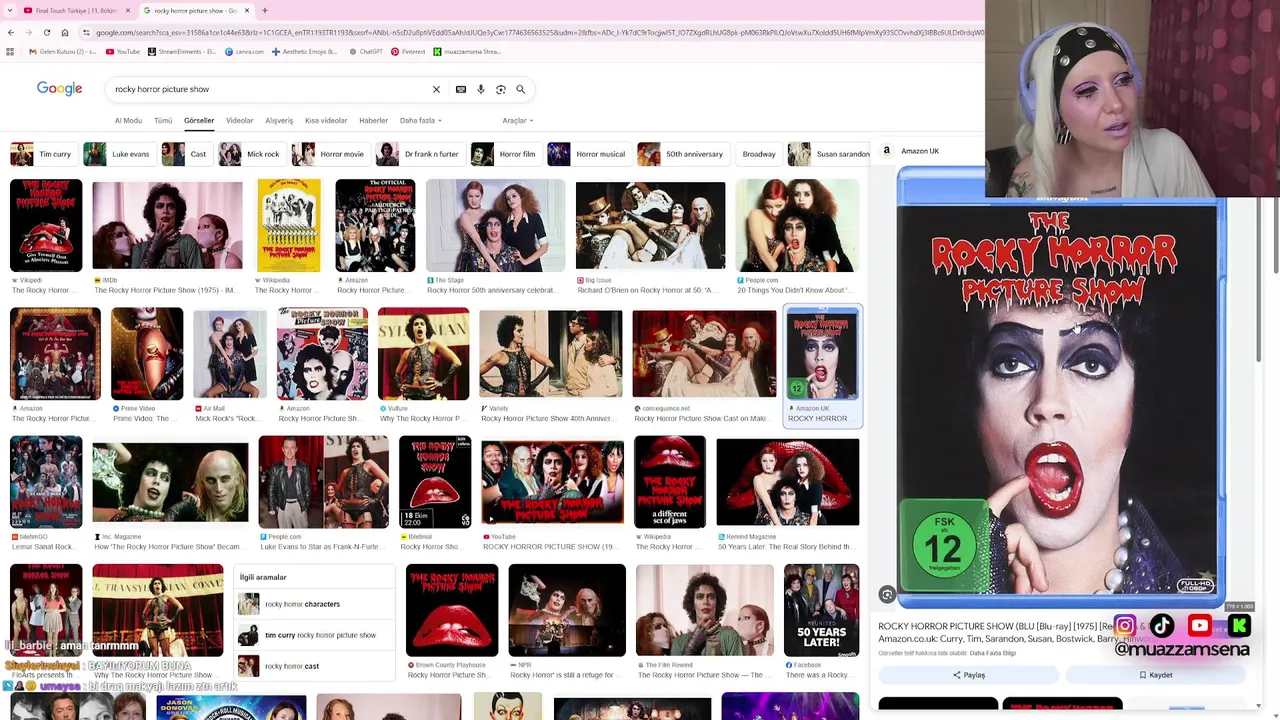Filter by the Horror movie chip
This screenshot has width=1280, height=720.
click(329, 154)
